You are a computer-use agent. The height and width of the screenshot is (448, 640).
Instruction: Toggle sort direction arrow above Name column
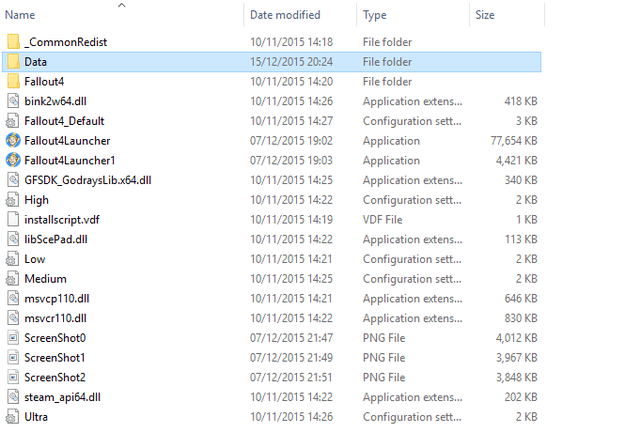point(122,5)
